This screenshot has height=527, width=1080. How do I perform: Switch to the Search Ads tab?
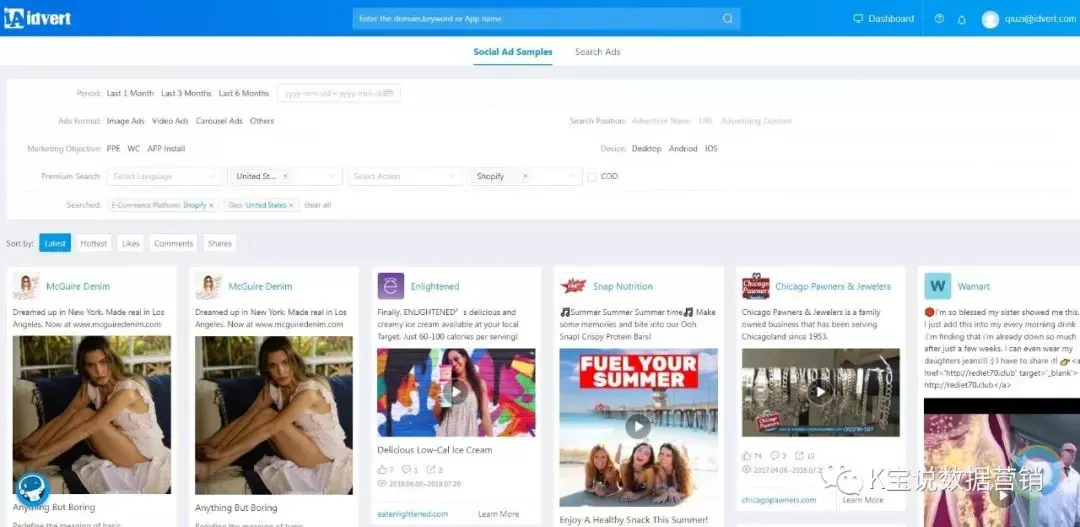[x=597, y=52]
